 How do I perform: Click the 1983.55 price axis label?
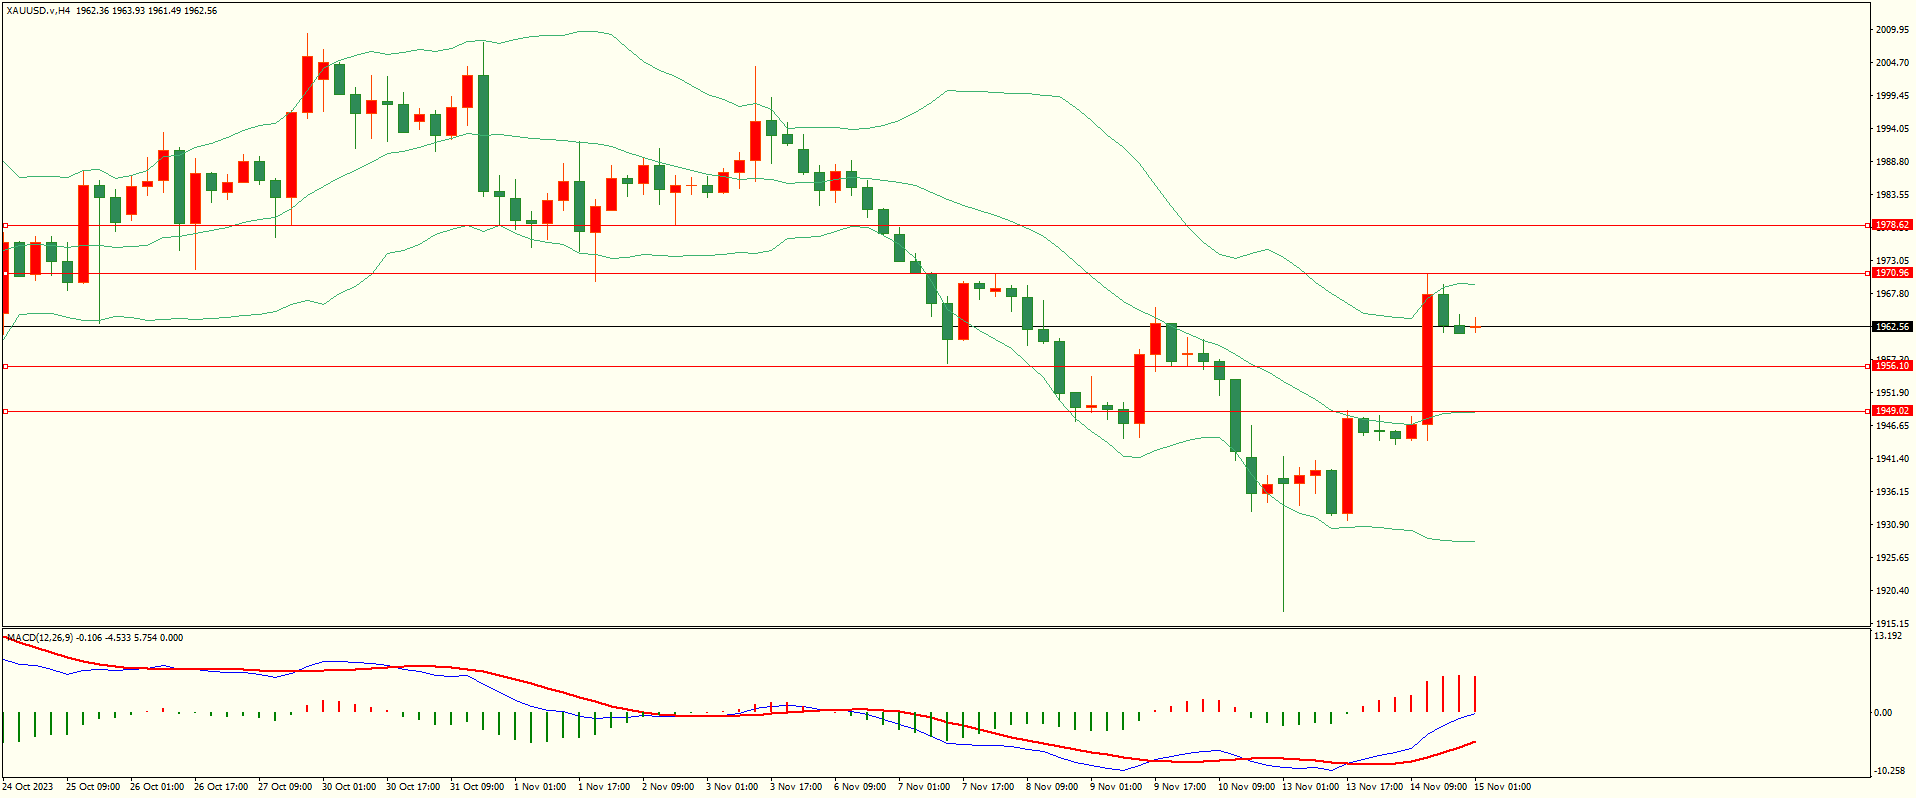[1892, 195]
